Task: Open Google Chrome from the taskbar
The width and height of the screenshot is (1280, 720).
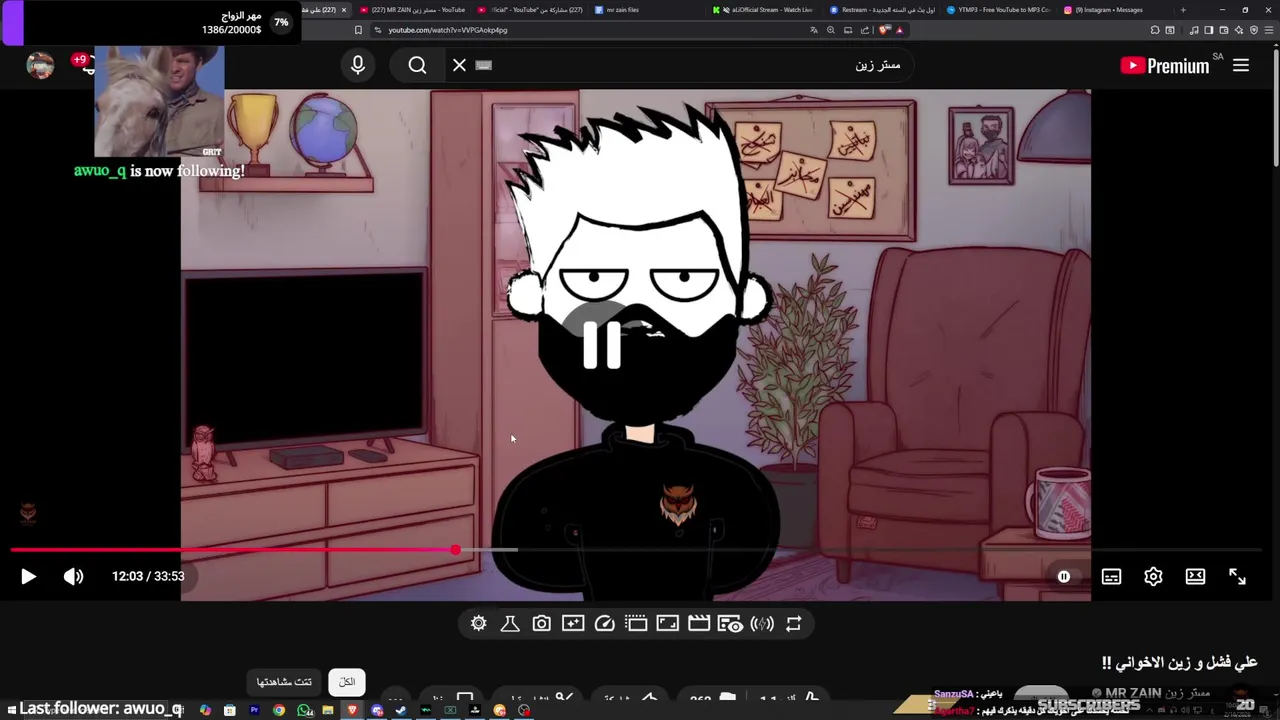Action: coord(279,710)
